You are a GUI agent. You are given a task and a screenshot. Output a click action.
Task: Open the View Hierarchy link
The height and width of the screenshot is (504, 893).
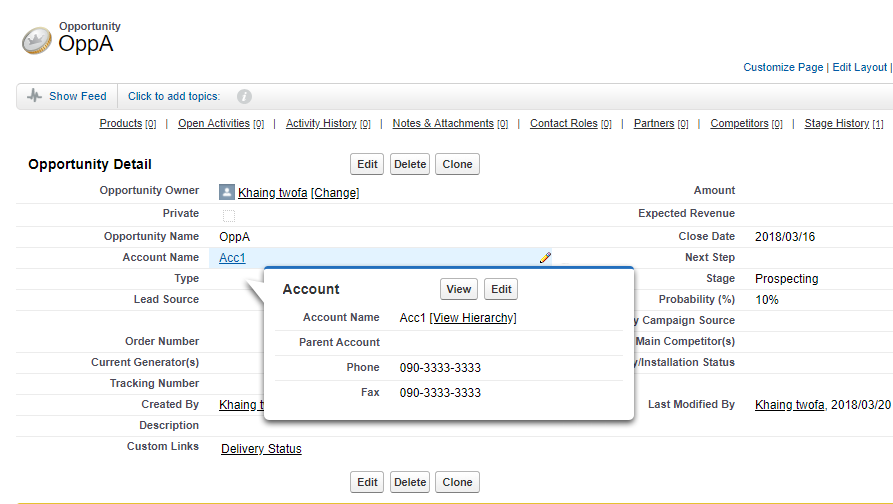(473, 318)
